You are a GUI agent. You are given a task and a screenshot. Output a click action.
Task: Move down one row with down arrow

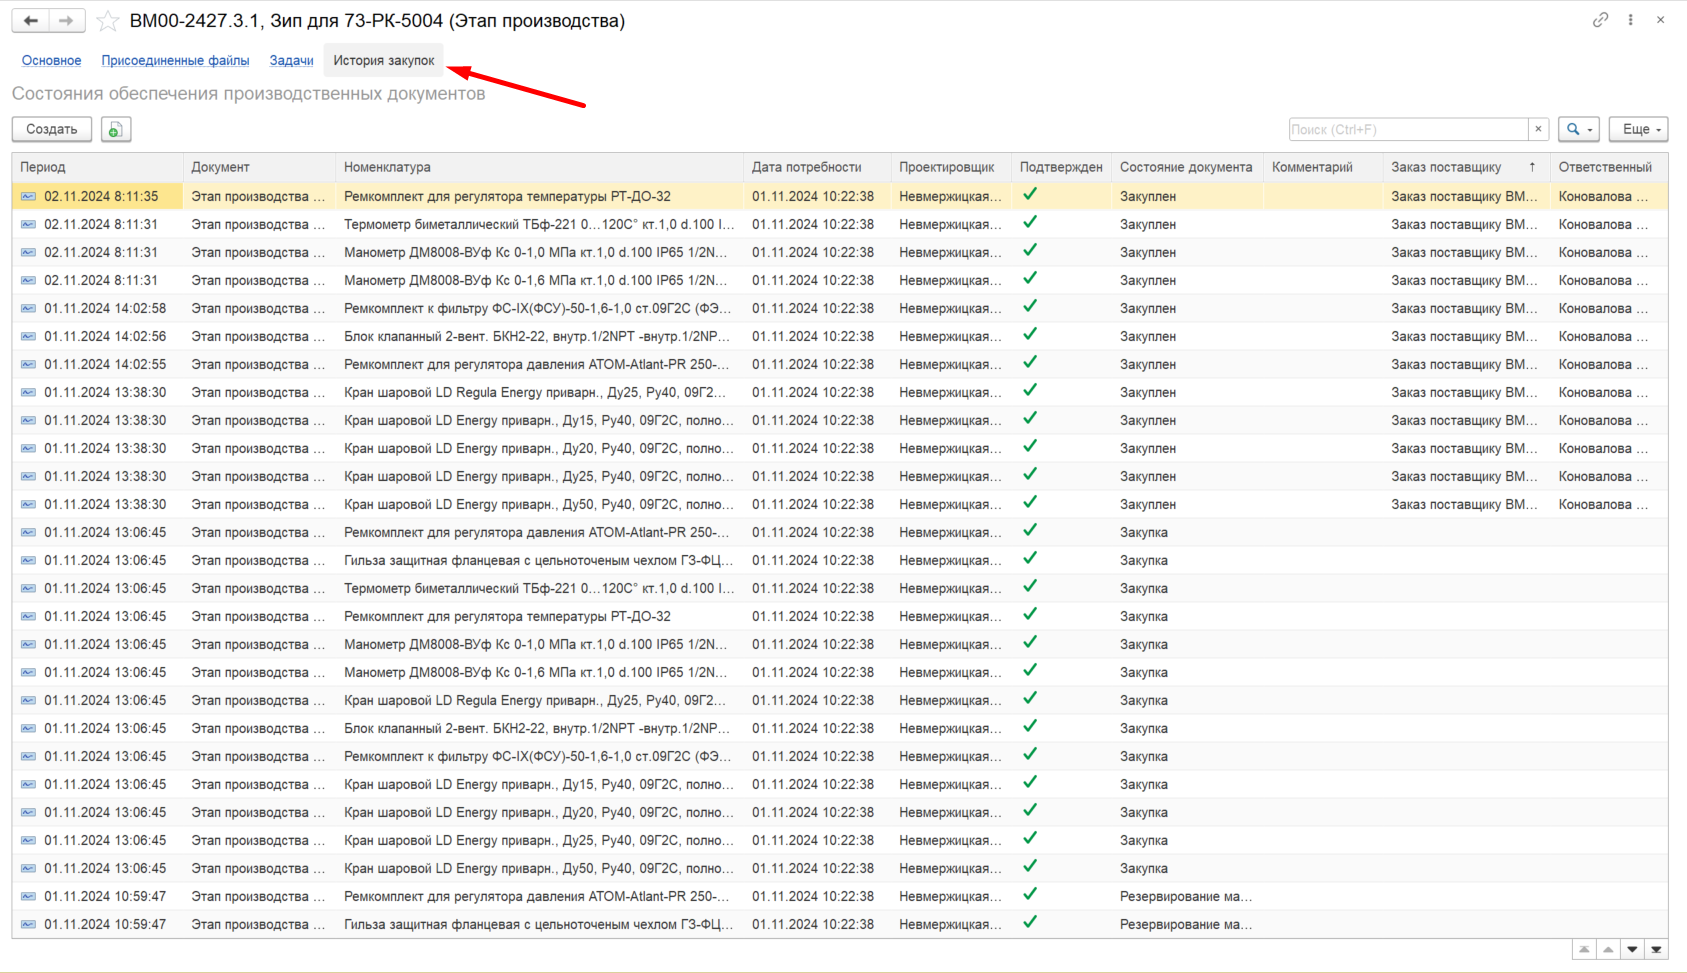point(1632,949)
